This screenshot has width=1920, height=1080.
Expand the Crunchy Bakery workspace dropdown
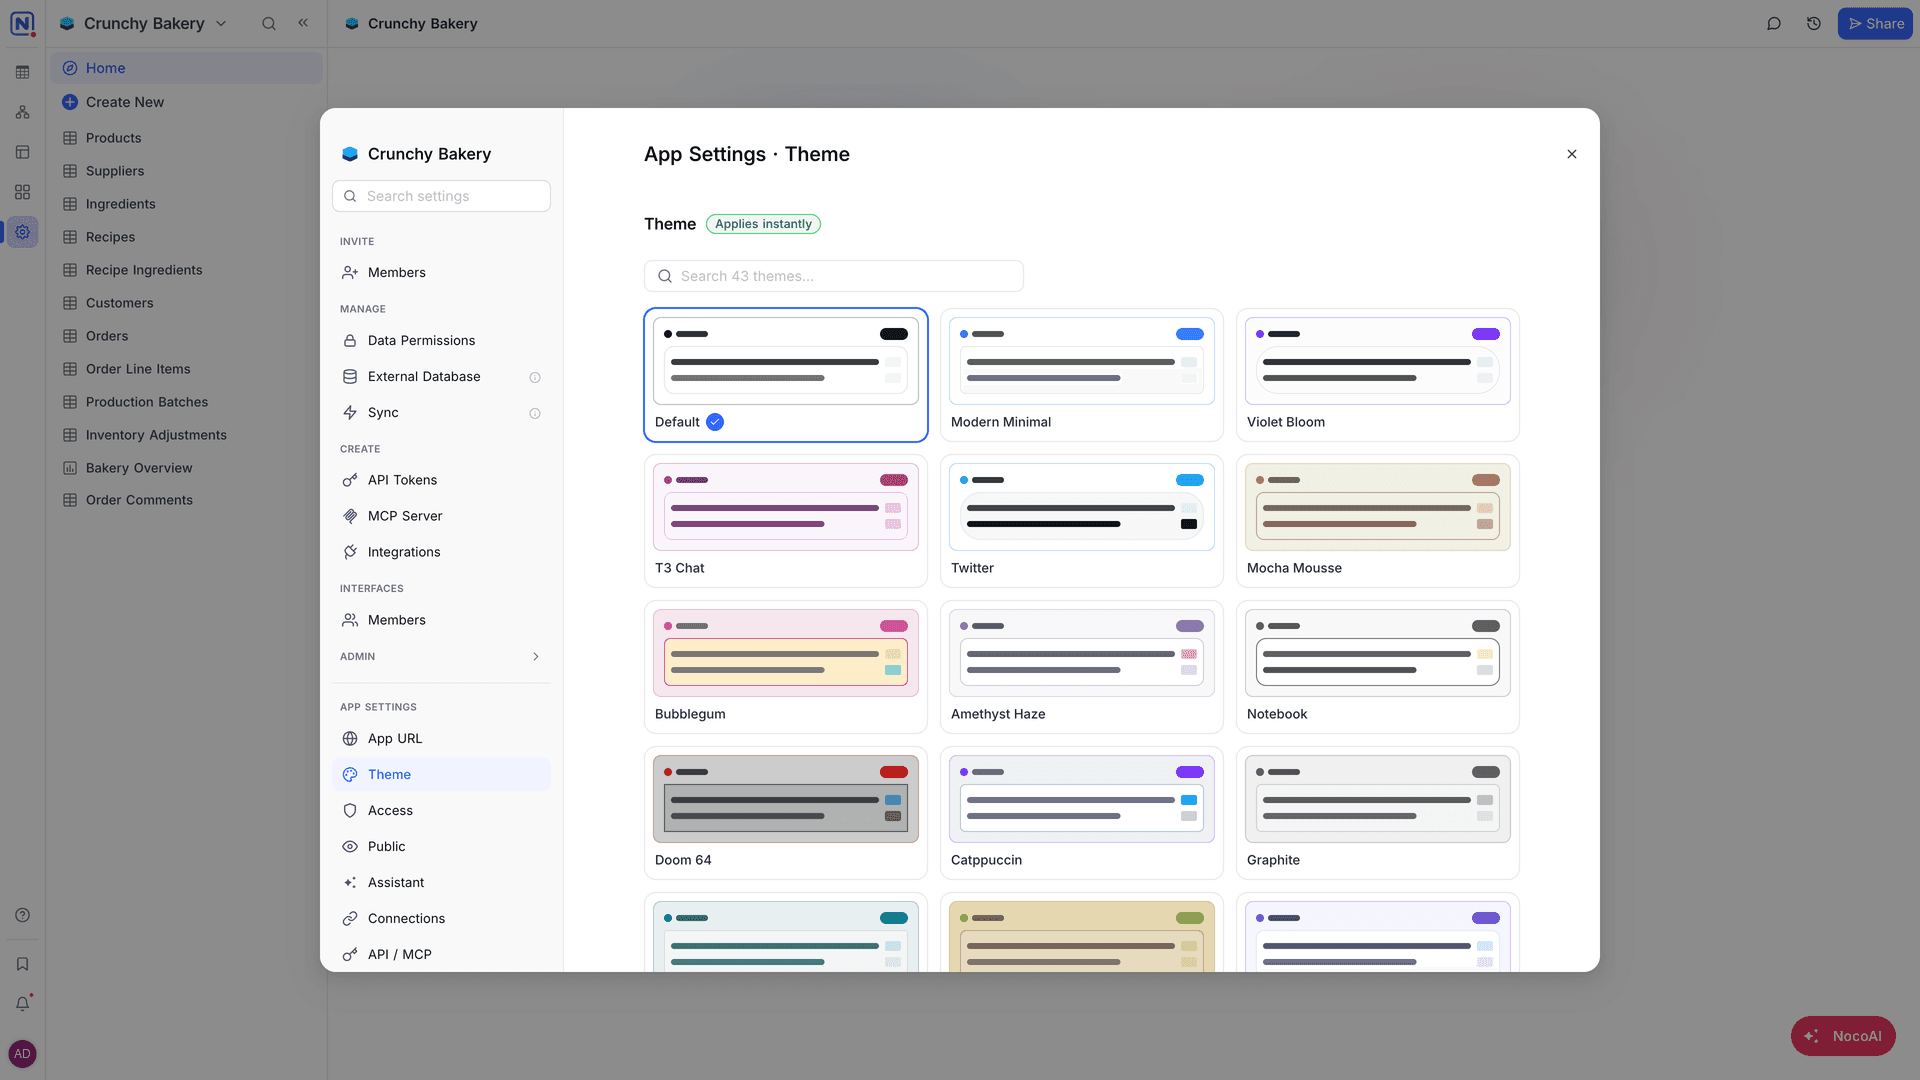click(x=221, y=23)
